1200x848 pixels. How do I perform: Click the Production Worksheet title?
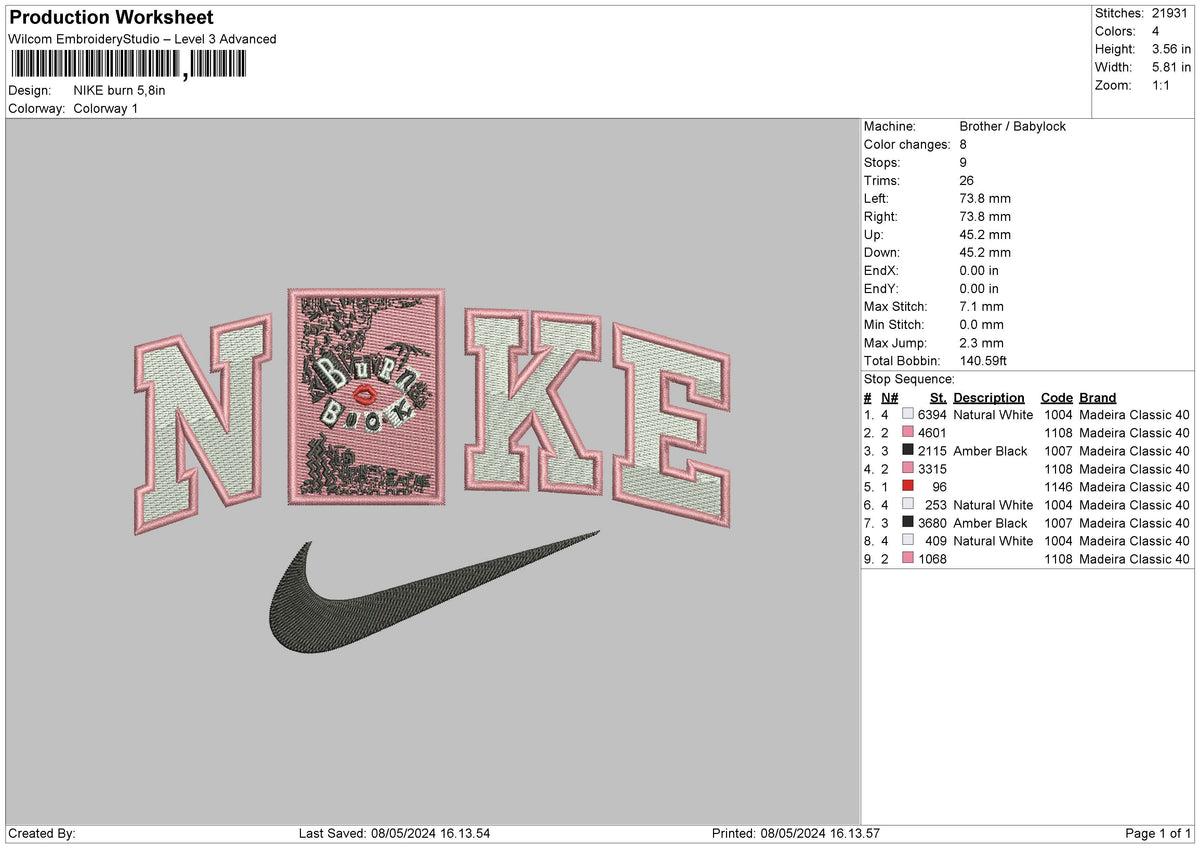(x=111, y=18)
